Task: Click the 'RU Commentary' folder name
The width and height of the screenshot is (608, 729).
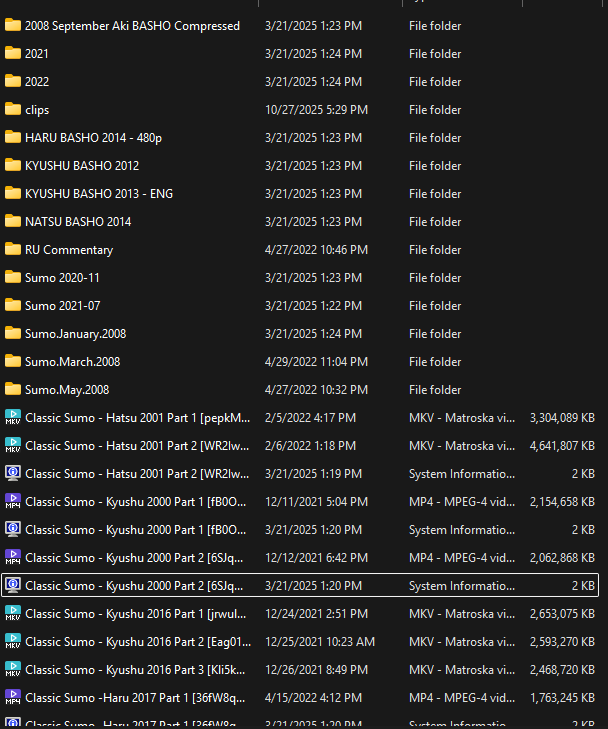Action: pos(69,250)
